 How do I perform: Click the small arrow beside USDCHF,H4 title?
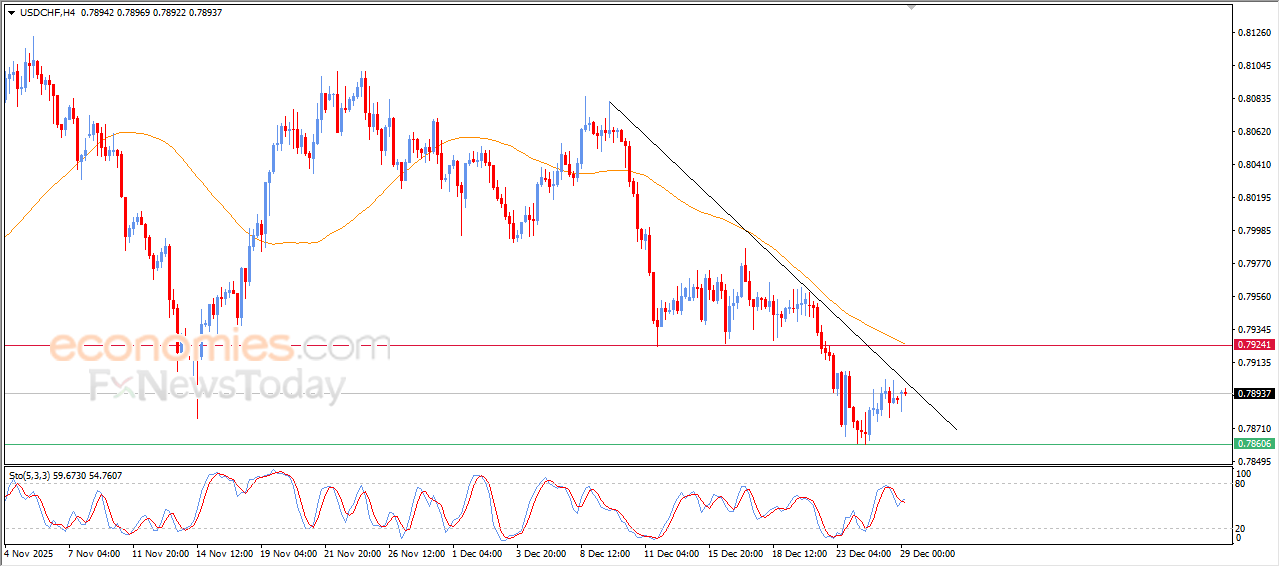pyautogui.click(x=11, y=13)
